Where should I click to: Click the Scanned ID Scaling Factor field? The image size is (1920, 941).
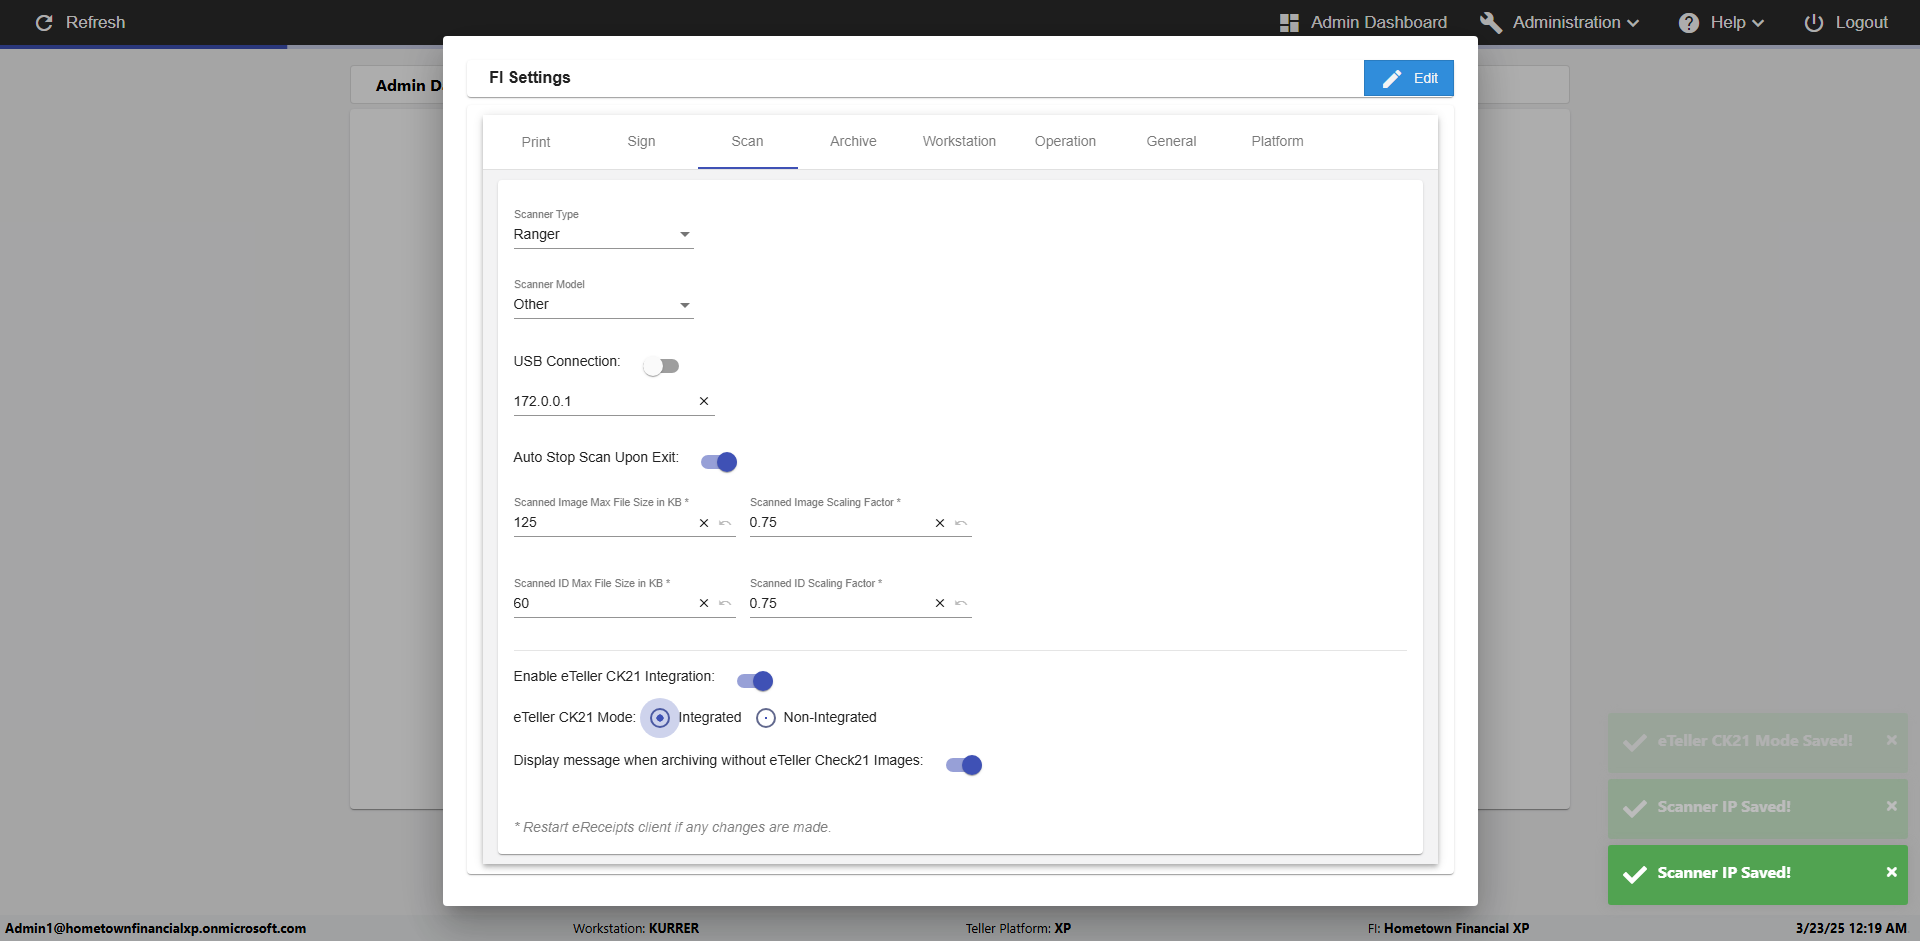(838, 604)
